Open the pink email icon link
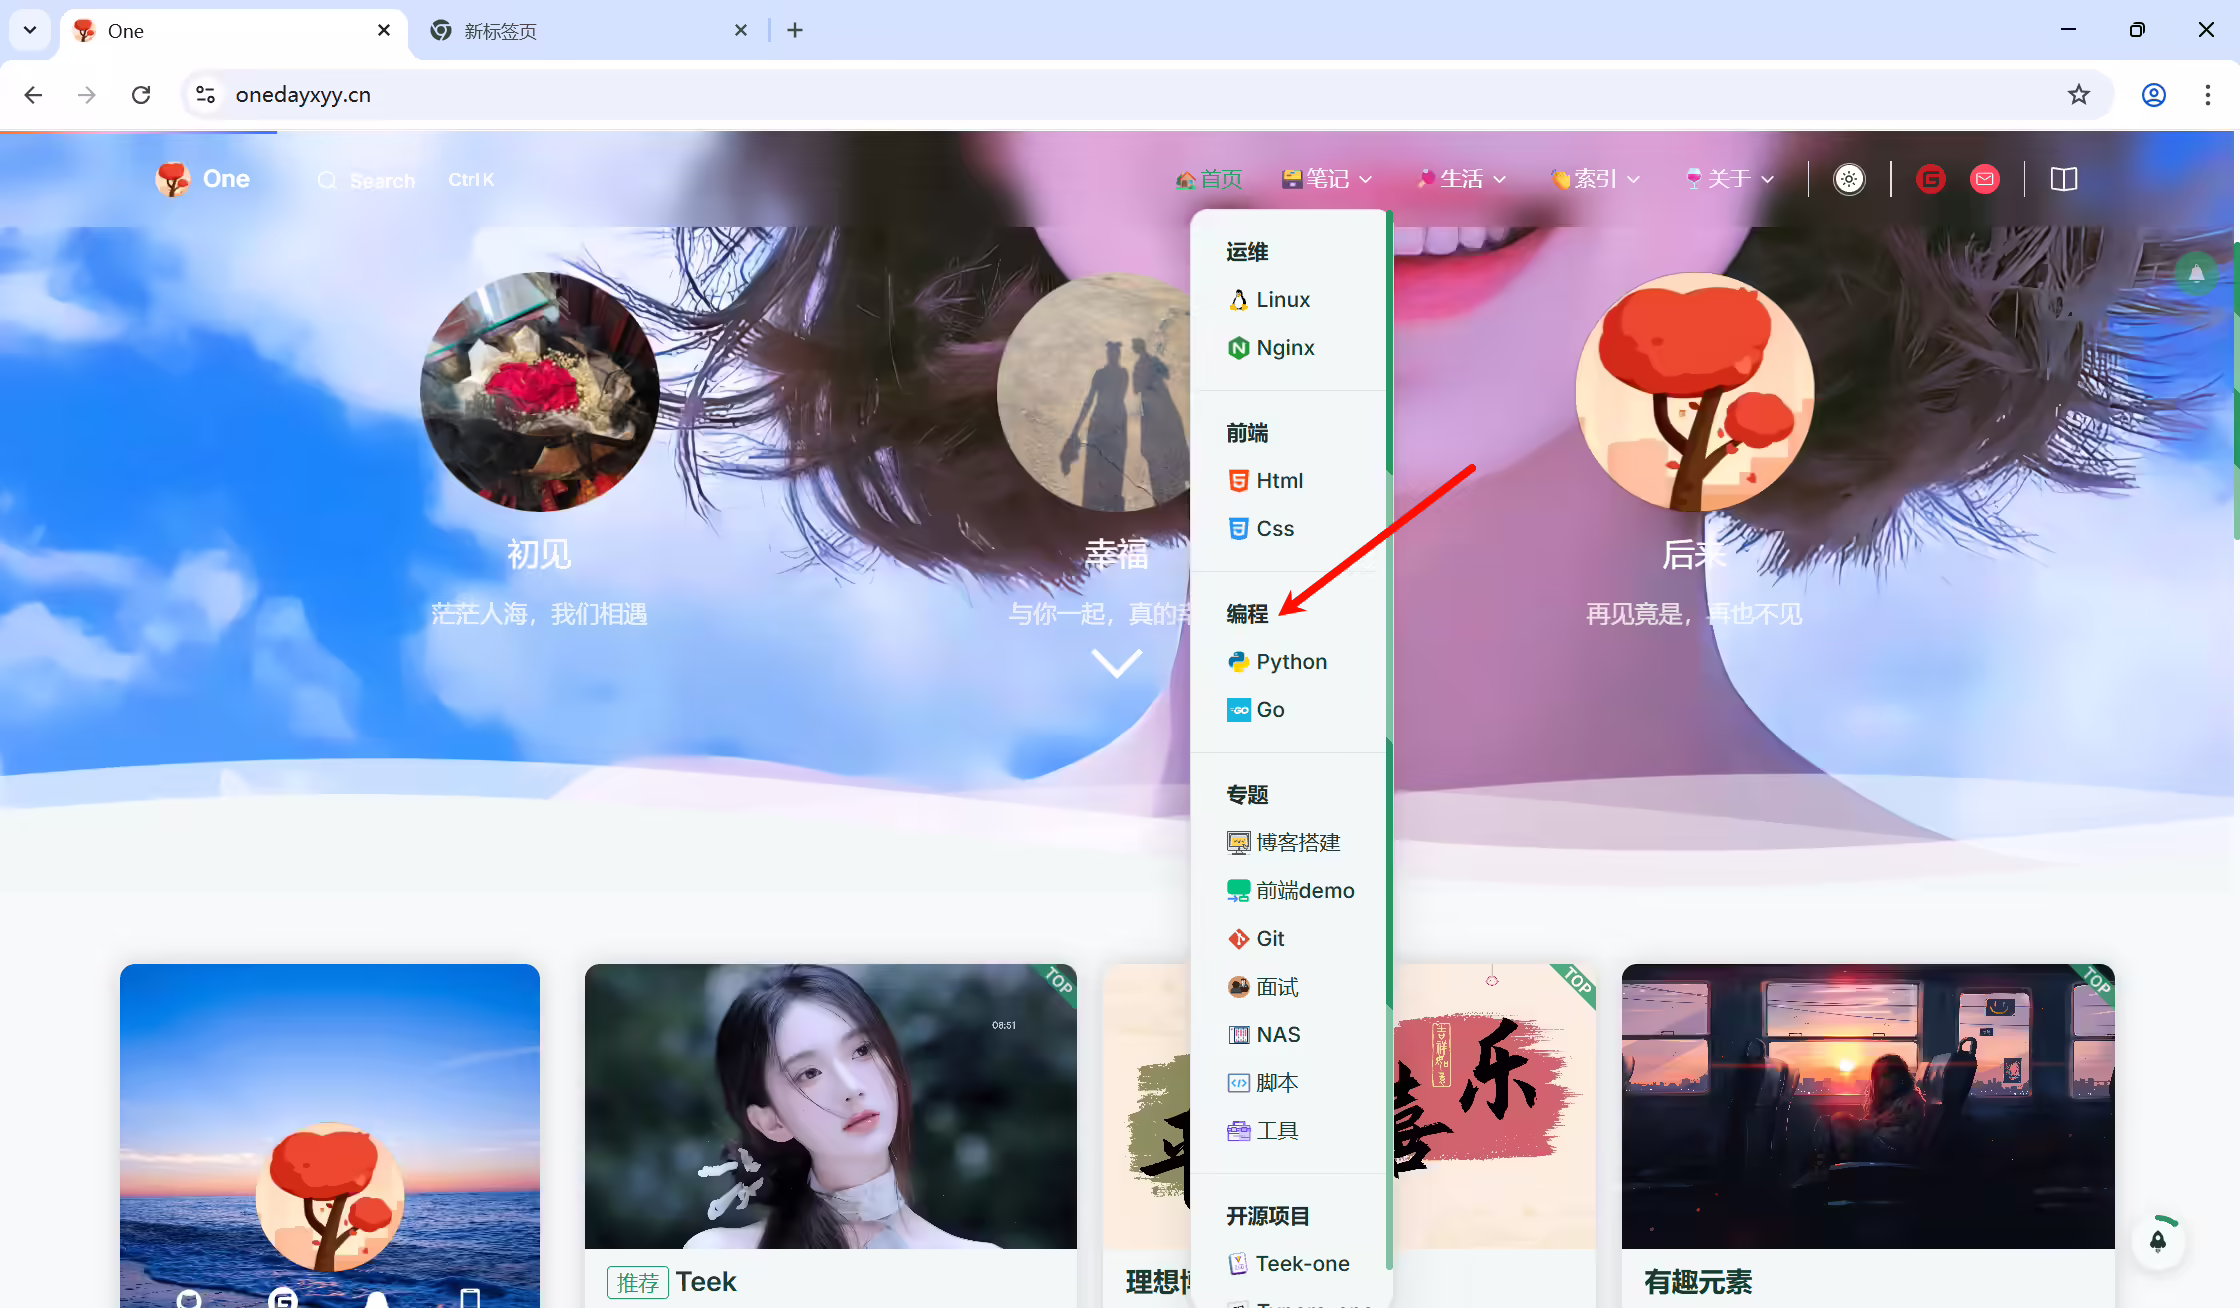This screenshot has height=1308, width=2240. tap(1985, 179)
